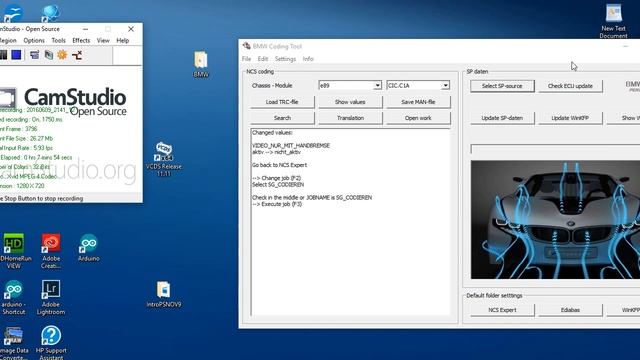The height and width of the screenshot is (360, 640).
Task: Open the File menu in BMW Coding Tool
Action: click(247, 59)
